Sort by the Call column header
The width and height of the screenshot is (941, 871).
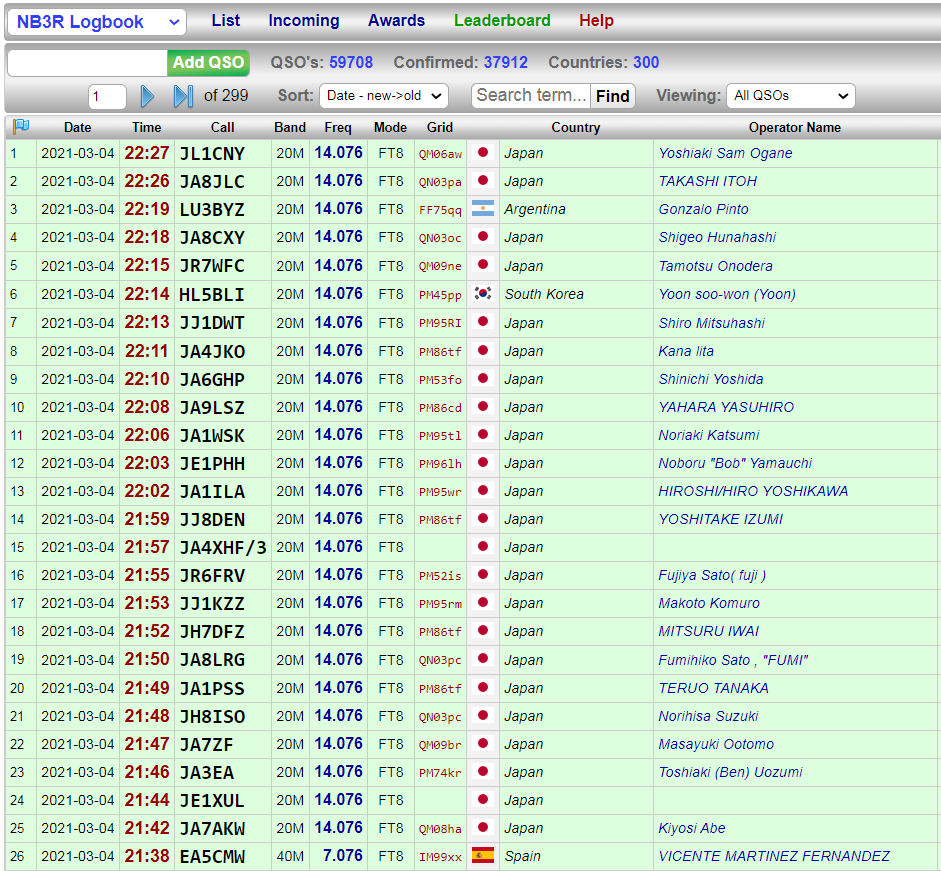click(x=223, y=127)
